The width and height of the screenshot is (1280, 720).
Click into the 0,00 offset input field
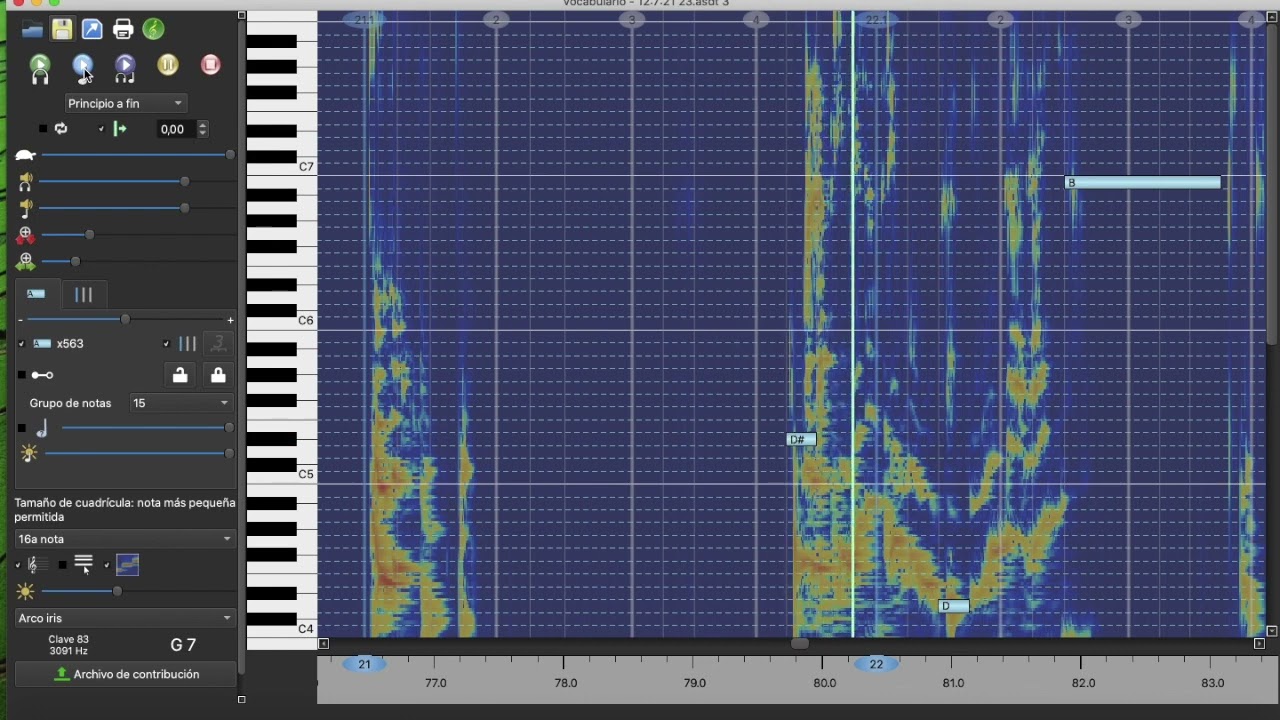point(176,129)
